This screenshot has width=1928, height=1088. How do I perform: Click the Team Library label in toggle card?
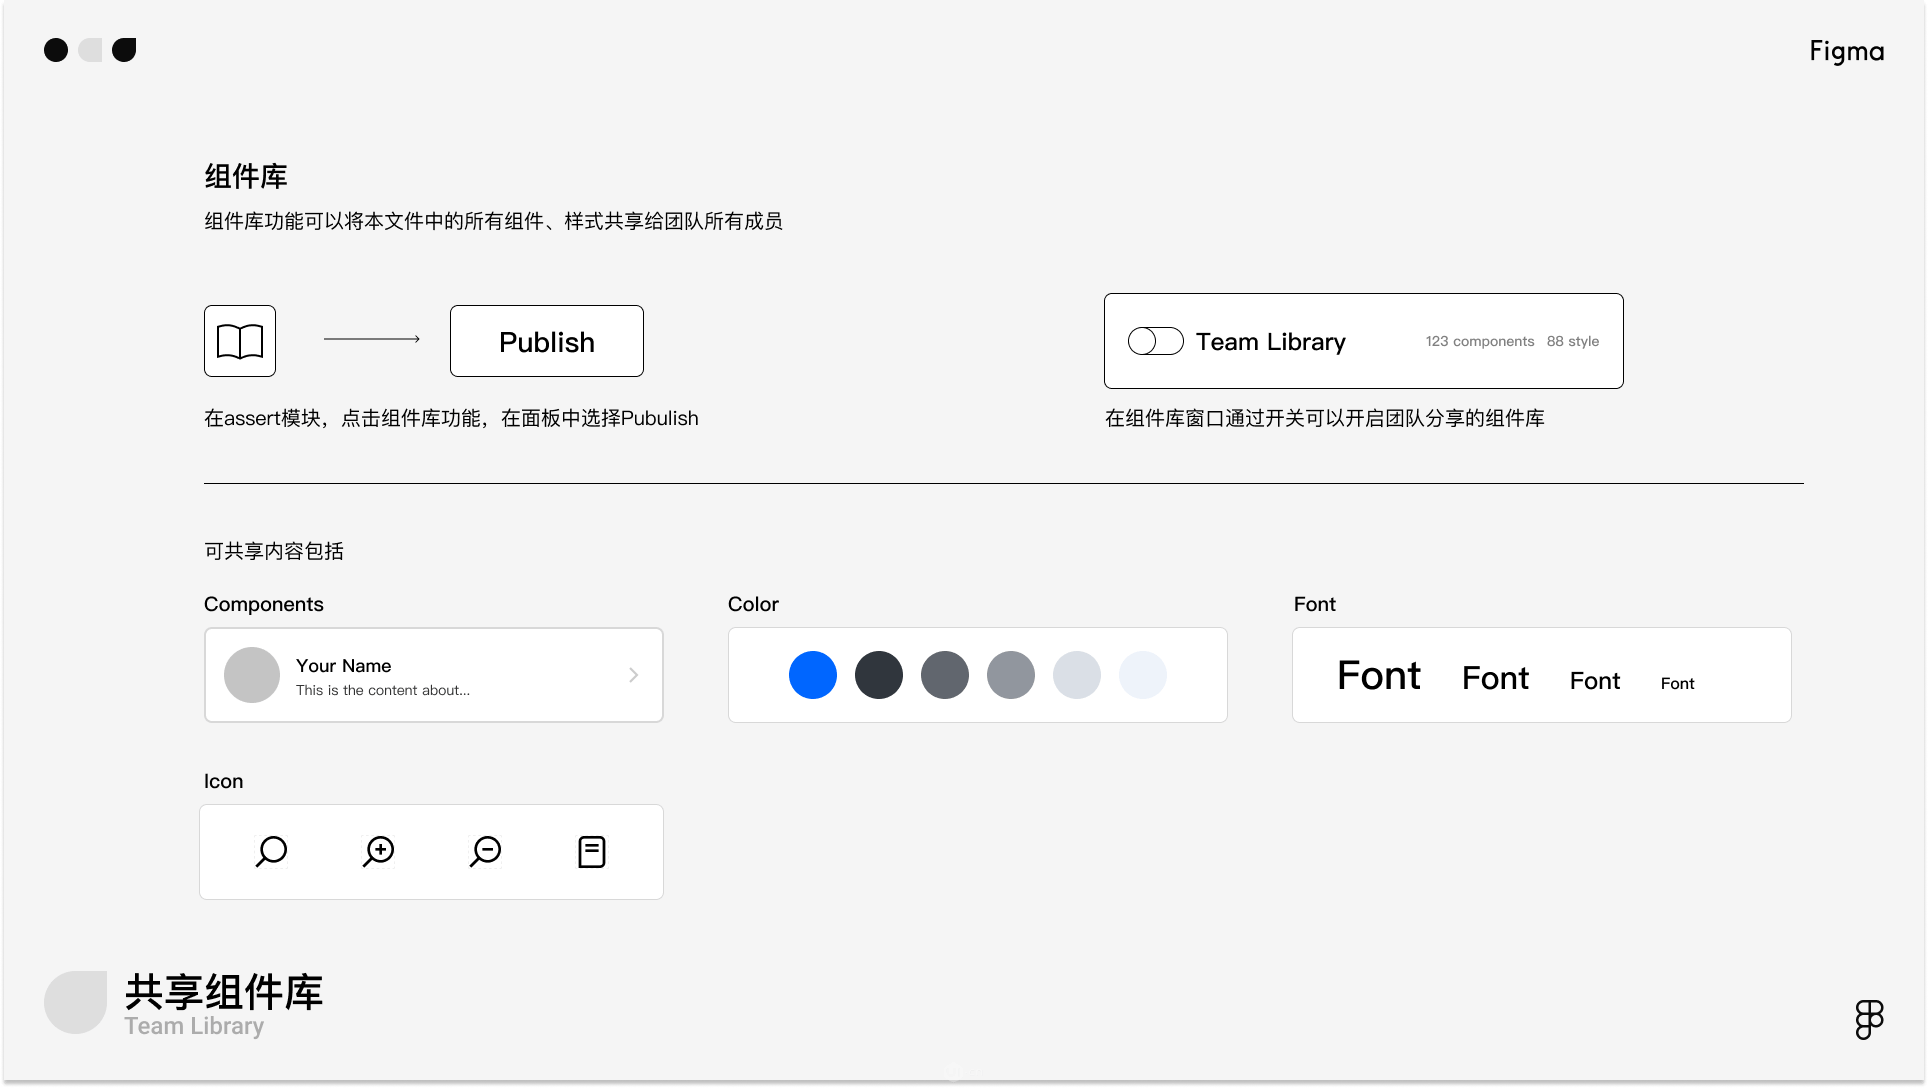[x=1271, y=342]
